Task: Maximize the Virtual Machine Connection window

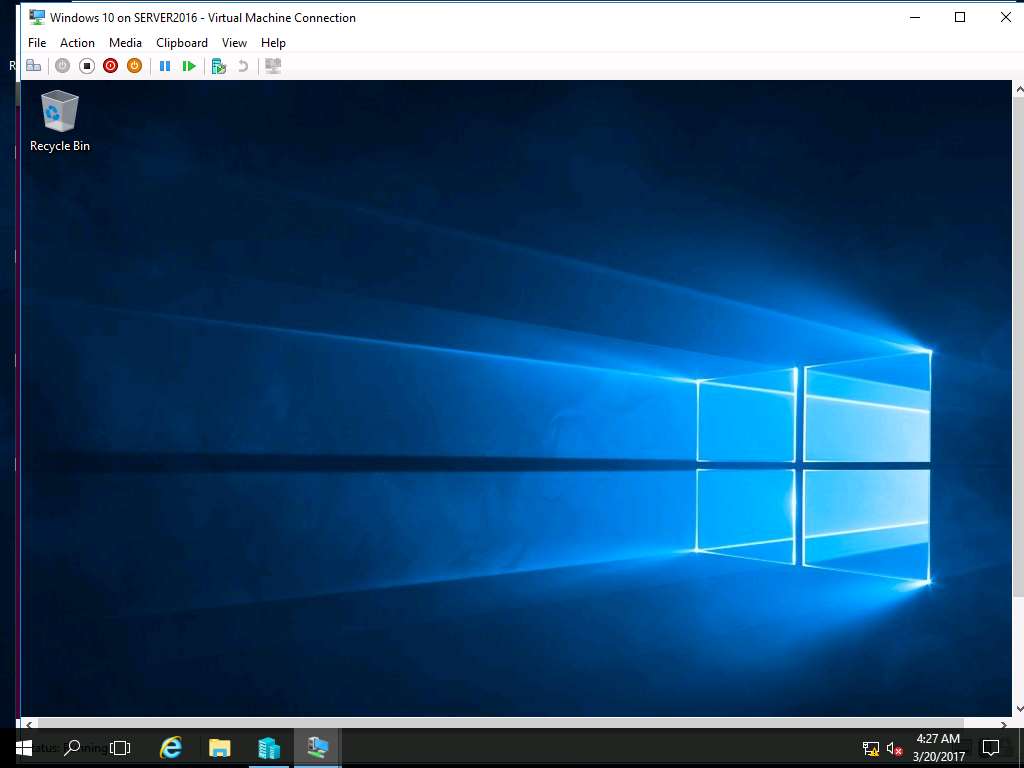Action: tap(960, 17)
